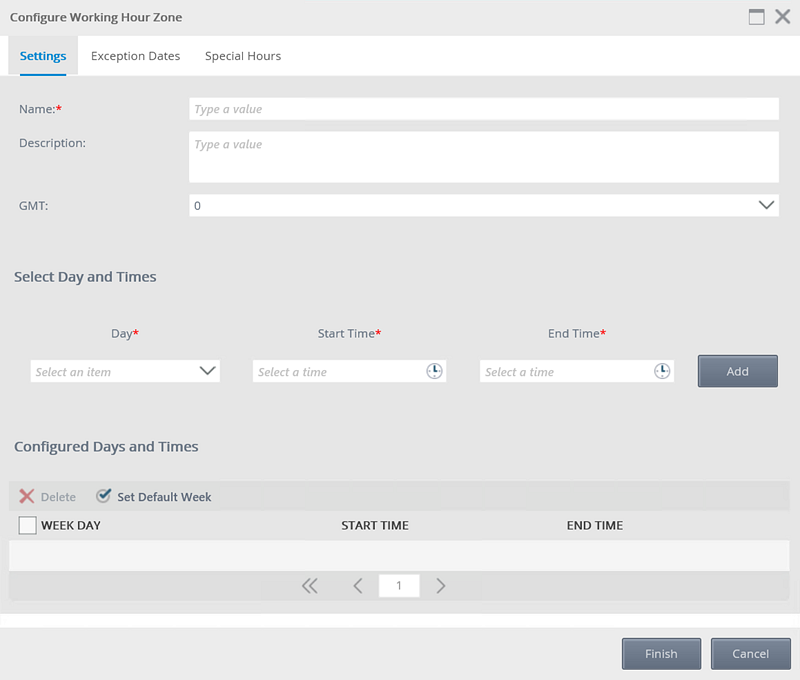Switch to the Special Hours tab

[x=243, y=56]
